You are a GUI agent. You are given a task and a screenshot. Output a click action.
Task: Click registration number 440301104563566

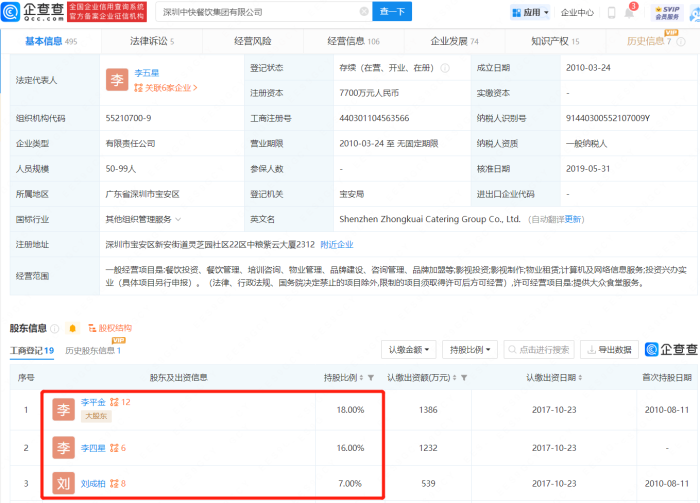tap(374, 118)
